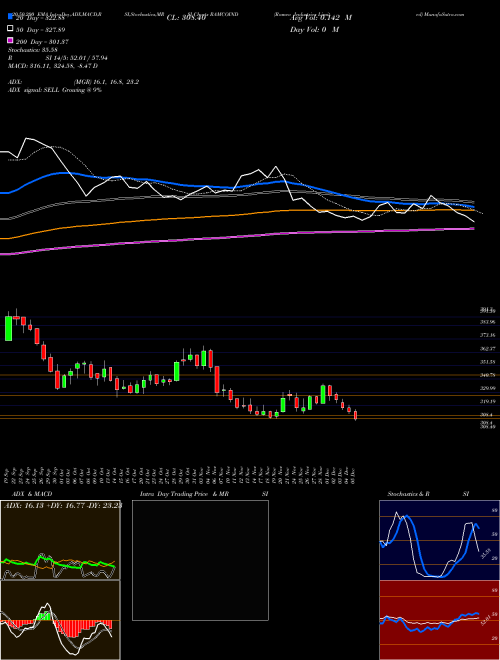Image resolution: width=500 pixels, height=660 pixels.
Task: Click the 351.58 price axis label
Action: pos(488,362)
